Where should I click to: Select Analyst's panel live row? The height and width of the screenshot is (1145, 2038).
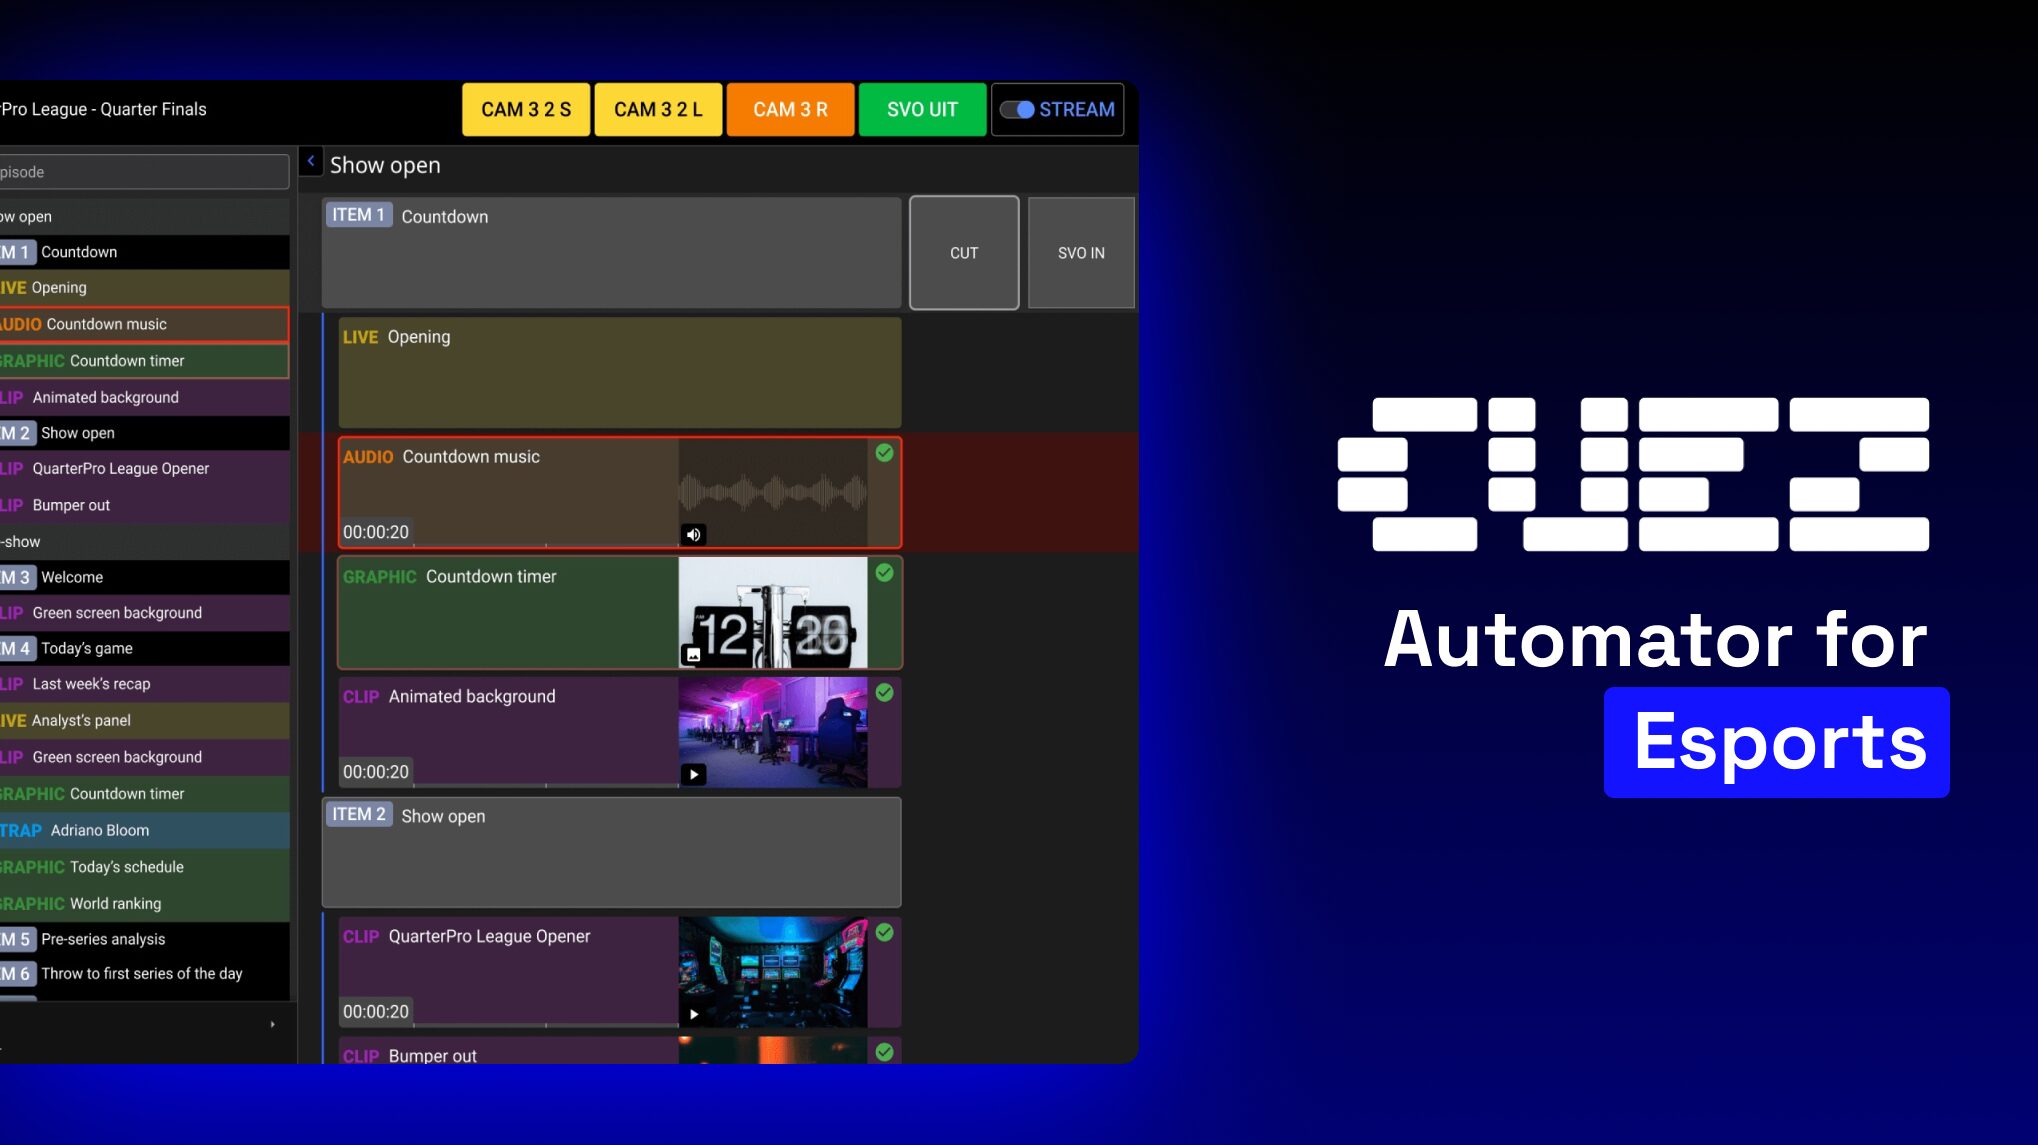coord(144,720)
